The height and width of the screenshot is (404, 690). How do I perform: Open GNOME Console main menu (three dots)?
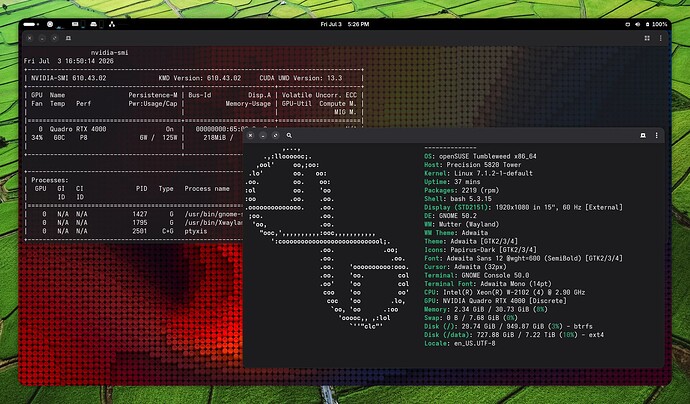click(x=657, y=136)
